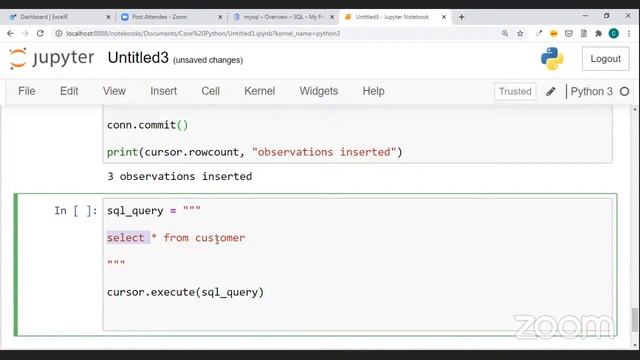The width and height of the screenshot is (640, 360).
Task: Click the document extension icon in toolbar
Action: (x=584, y=33)
